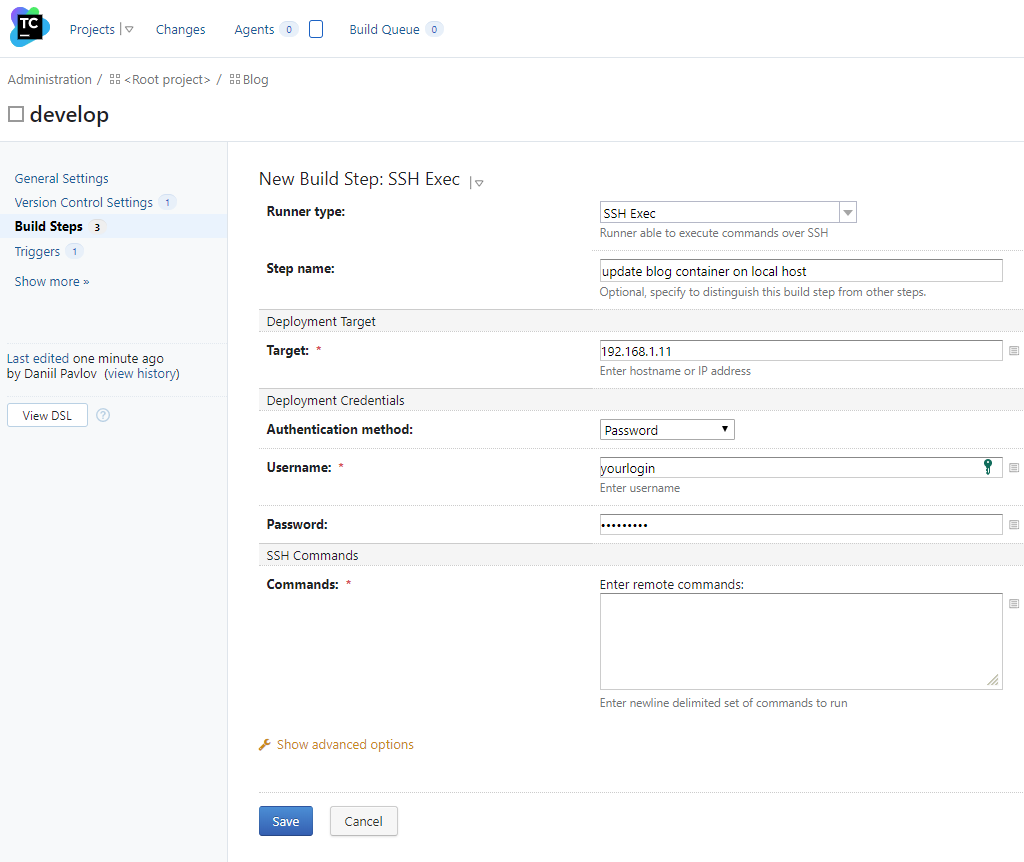Click the square icon beside develop title
1024x862 pixels.
tap(16, 114)
